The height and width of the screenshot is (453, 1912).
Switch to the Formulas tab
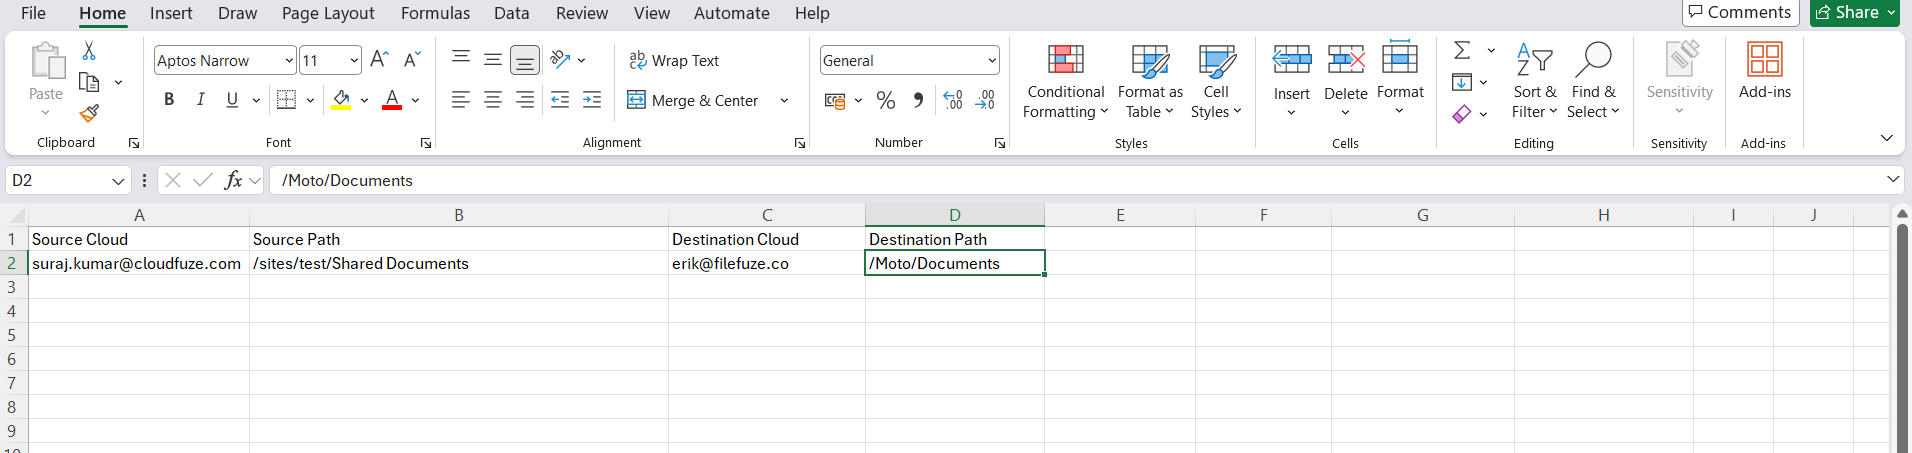(435, 13)
